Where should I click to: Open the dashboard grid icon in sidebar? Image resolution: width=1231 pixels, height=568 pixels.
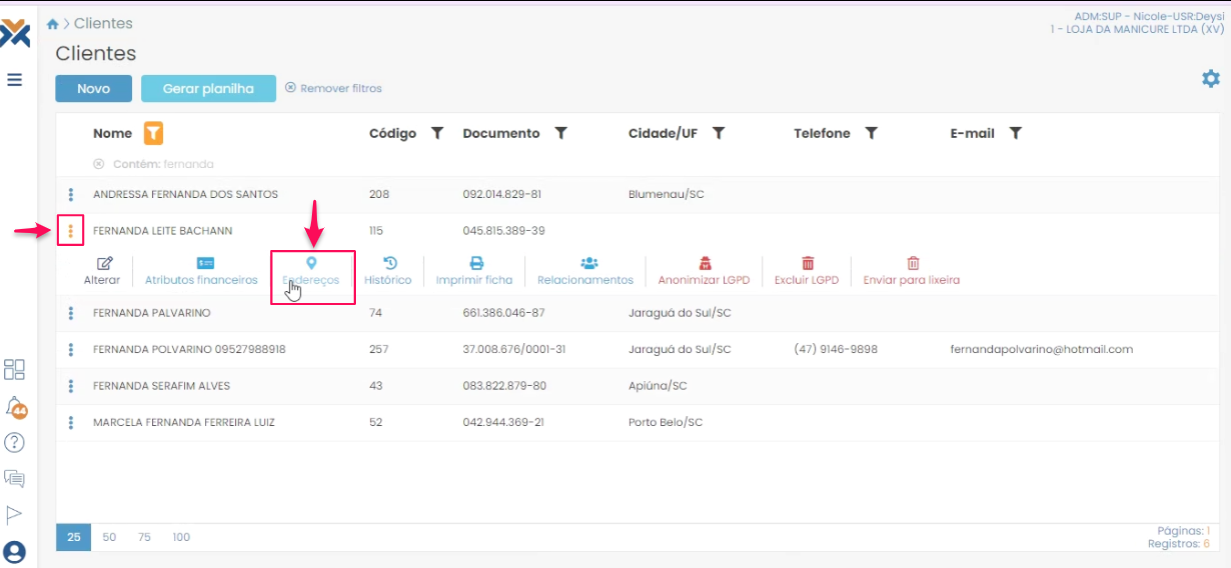(14, 369)
